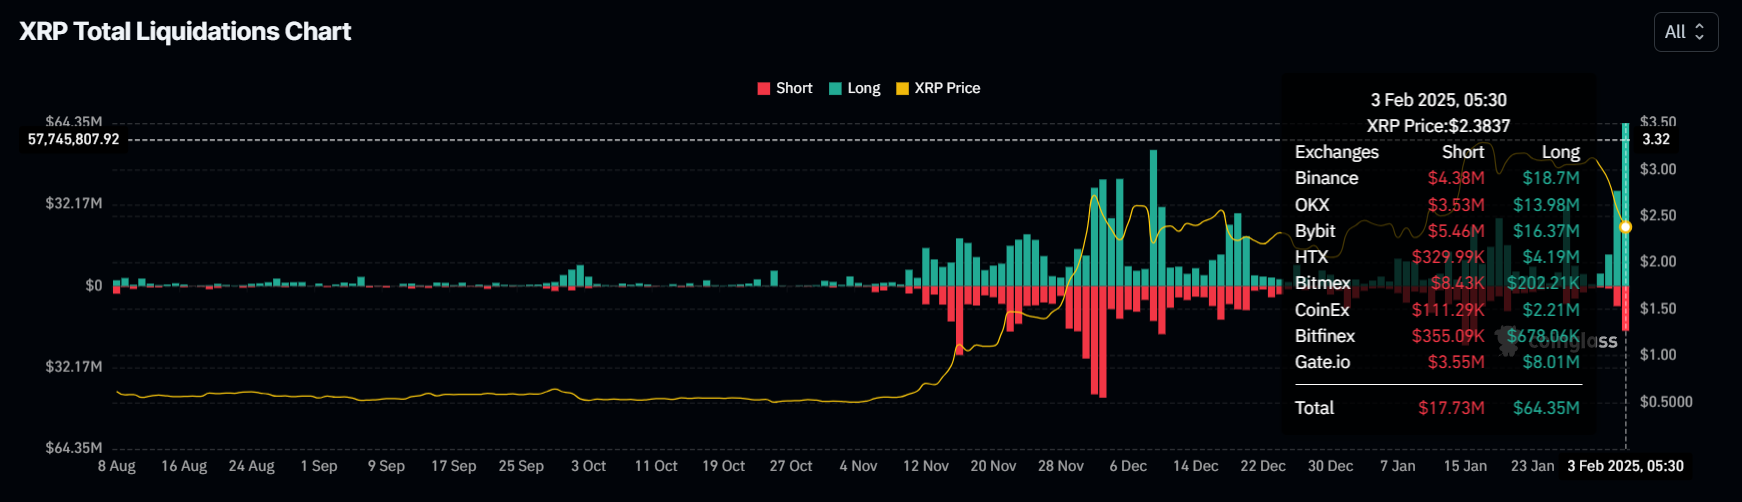
Task: Click the up-down chevron beside All
Action: 1699,32
